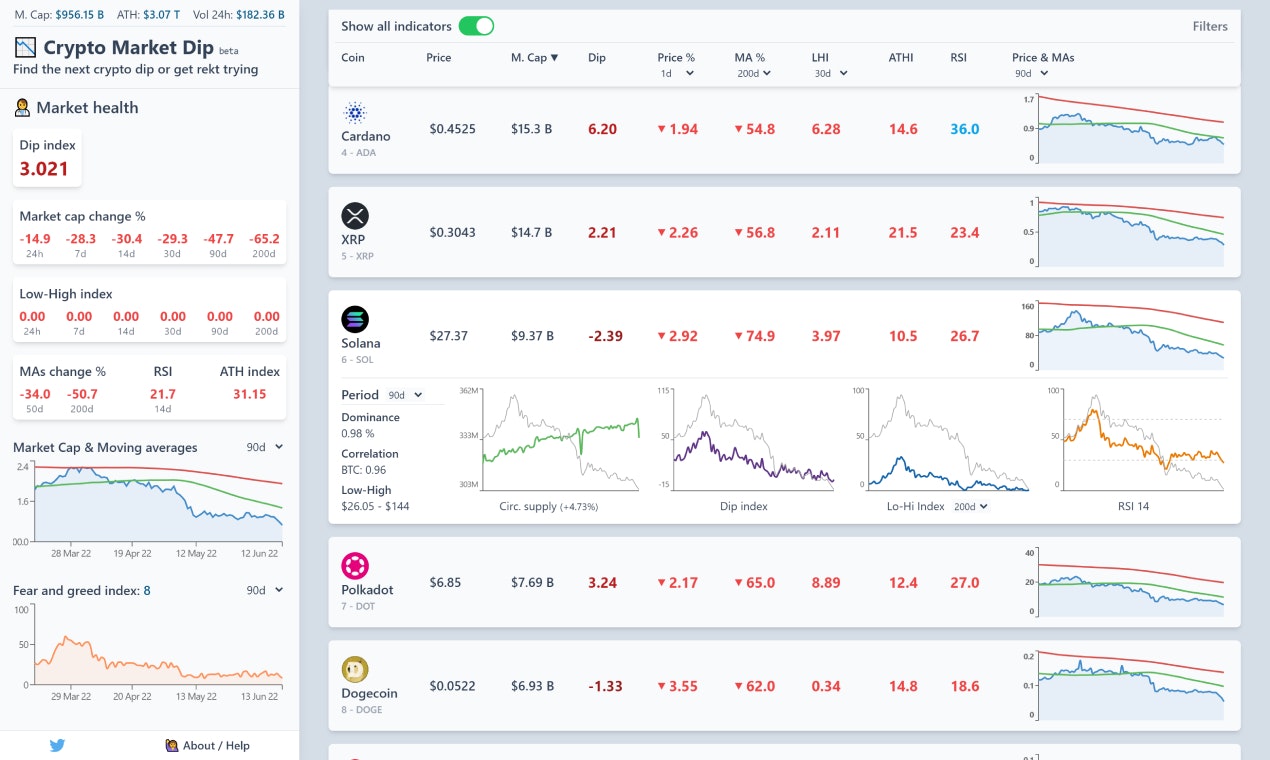Sort by Coin column header
This screenshot has width=1270, height=760.
click(x=353, y=57)
